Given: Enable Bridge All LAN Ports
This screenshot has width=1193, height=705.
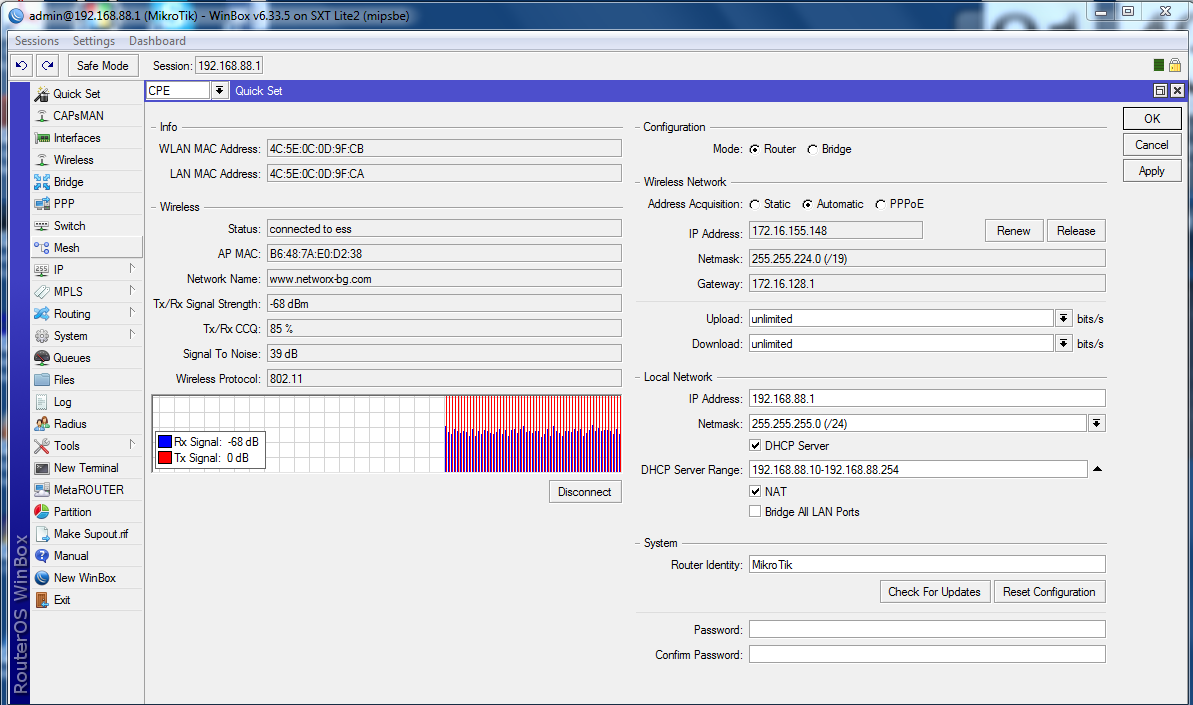Looking at the screenshot, I should click(756, 512).
